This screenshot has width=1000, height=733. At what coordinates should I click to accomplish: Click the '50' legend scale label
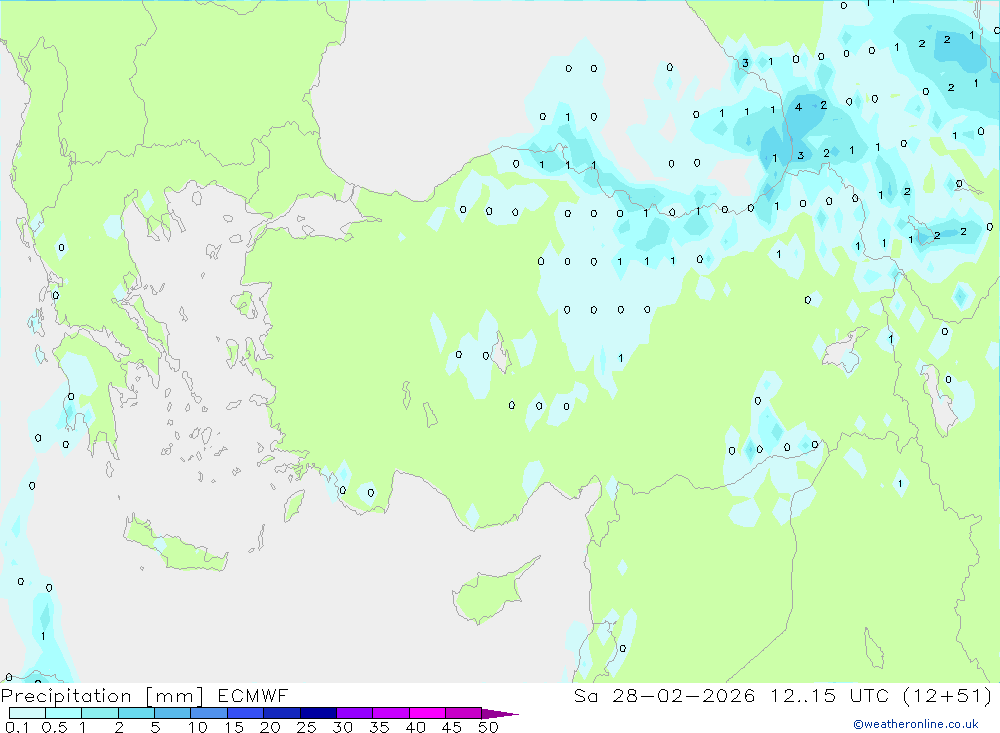click(488, 727)
